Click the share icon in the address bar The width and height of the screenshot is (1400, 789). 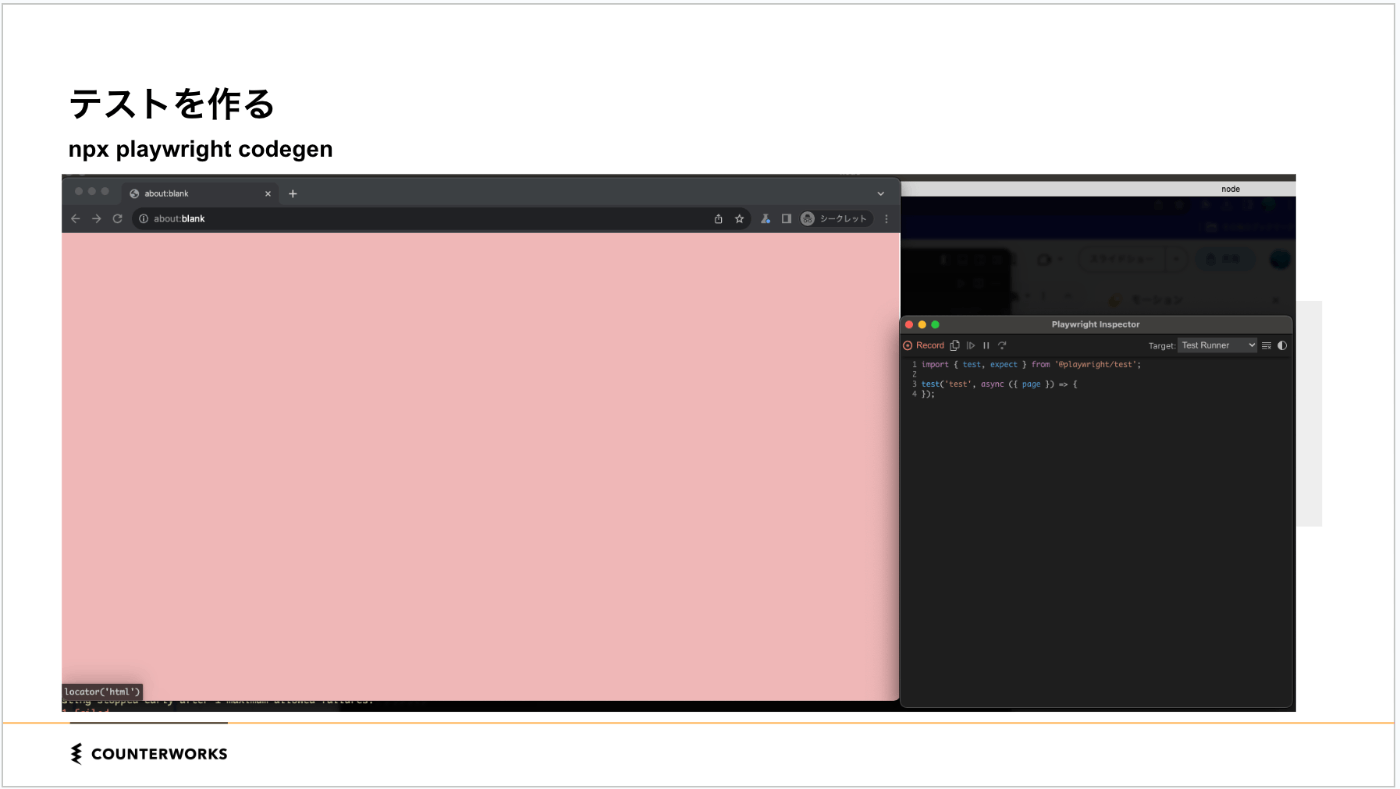coord(718,218)
